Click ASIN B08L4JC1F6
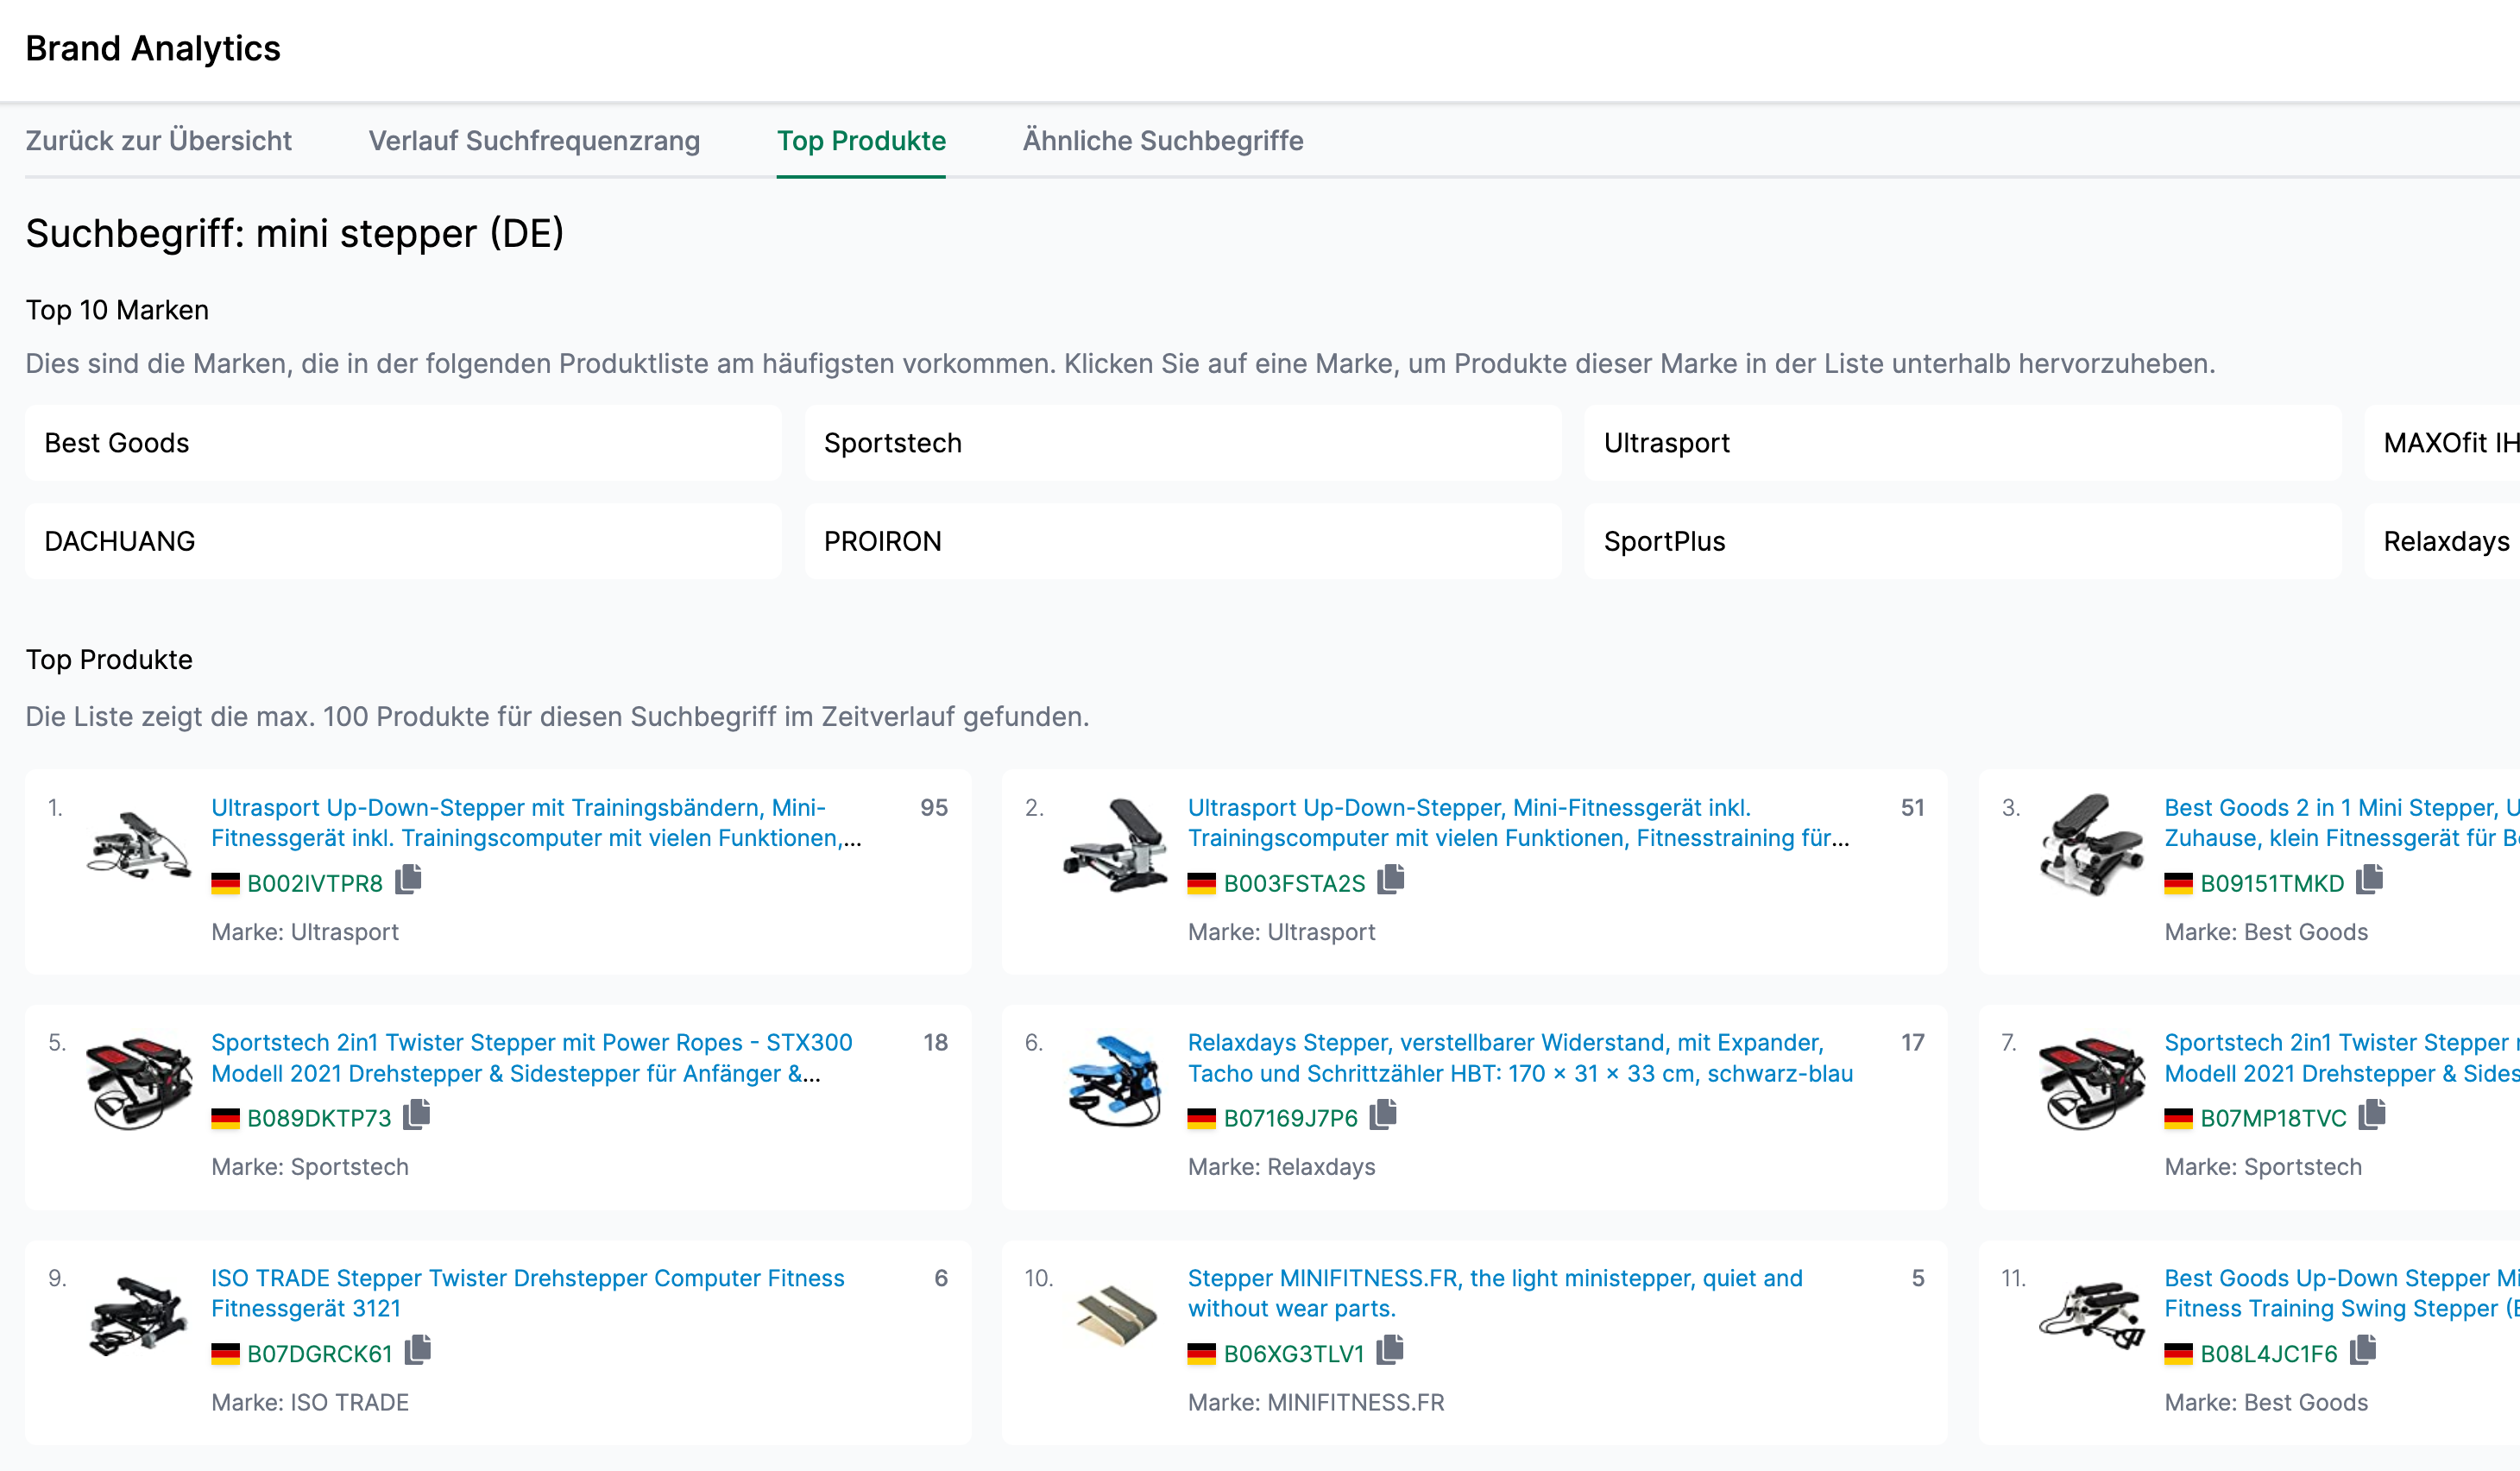The image size is (2520, 1471). click(2269, 1355)
